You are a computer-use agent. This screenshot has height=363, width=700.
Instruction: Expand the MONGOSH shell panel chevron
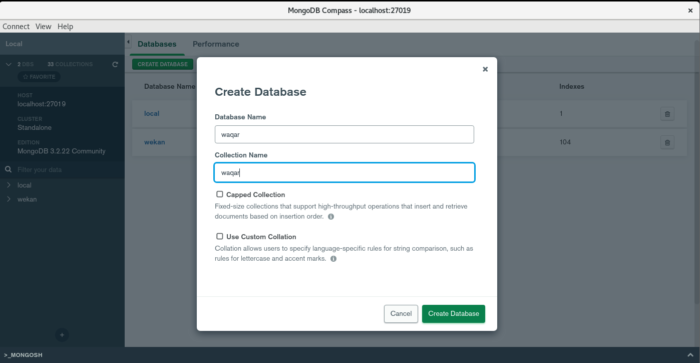point(690,355)
